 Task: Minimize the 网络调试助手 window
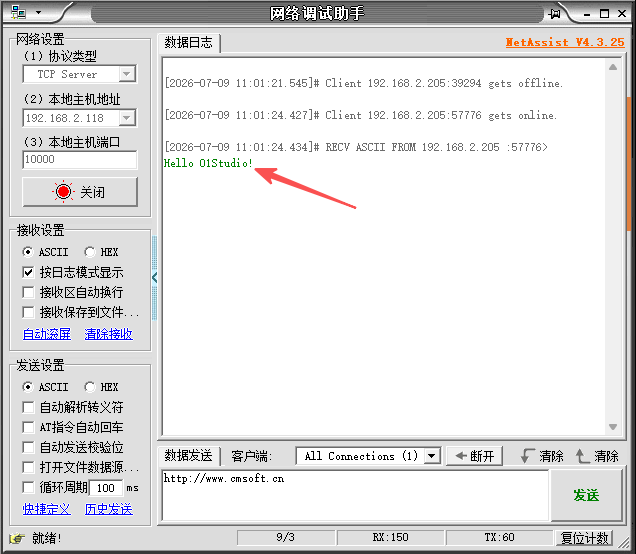587,14
